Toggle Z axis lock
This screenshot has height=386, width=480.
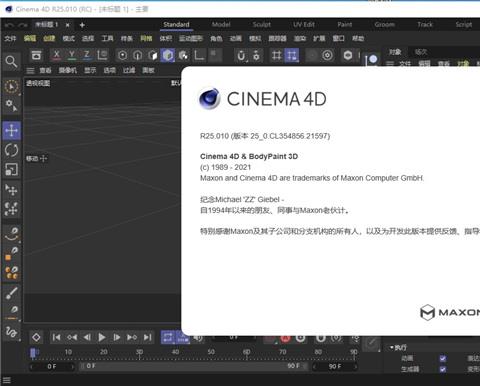pos(87,55)
